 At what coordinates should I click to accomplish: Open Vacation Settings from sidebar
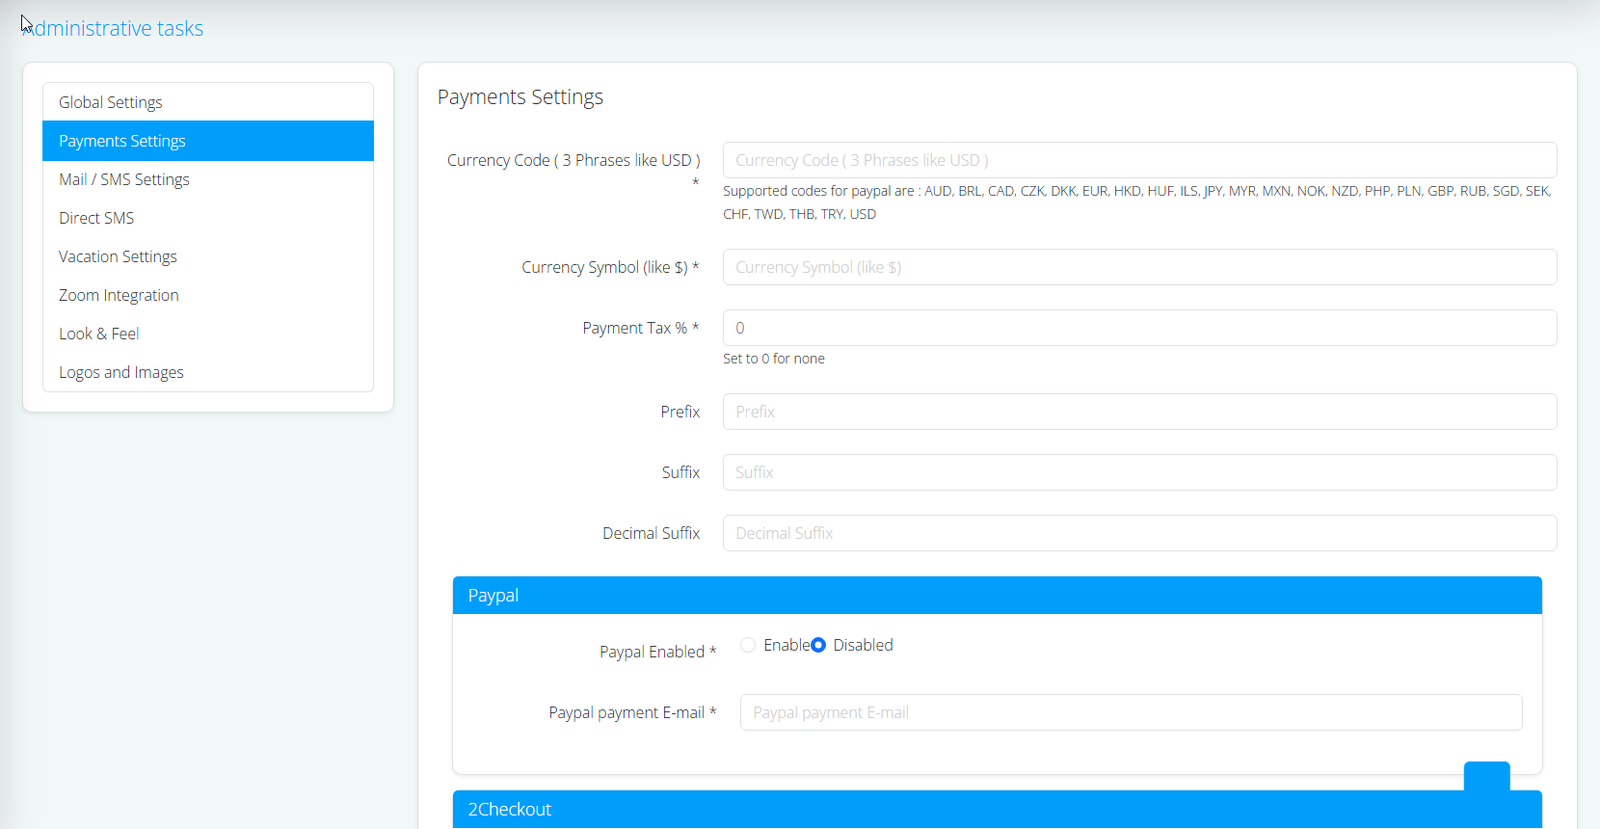[118, 257]
